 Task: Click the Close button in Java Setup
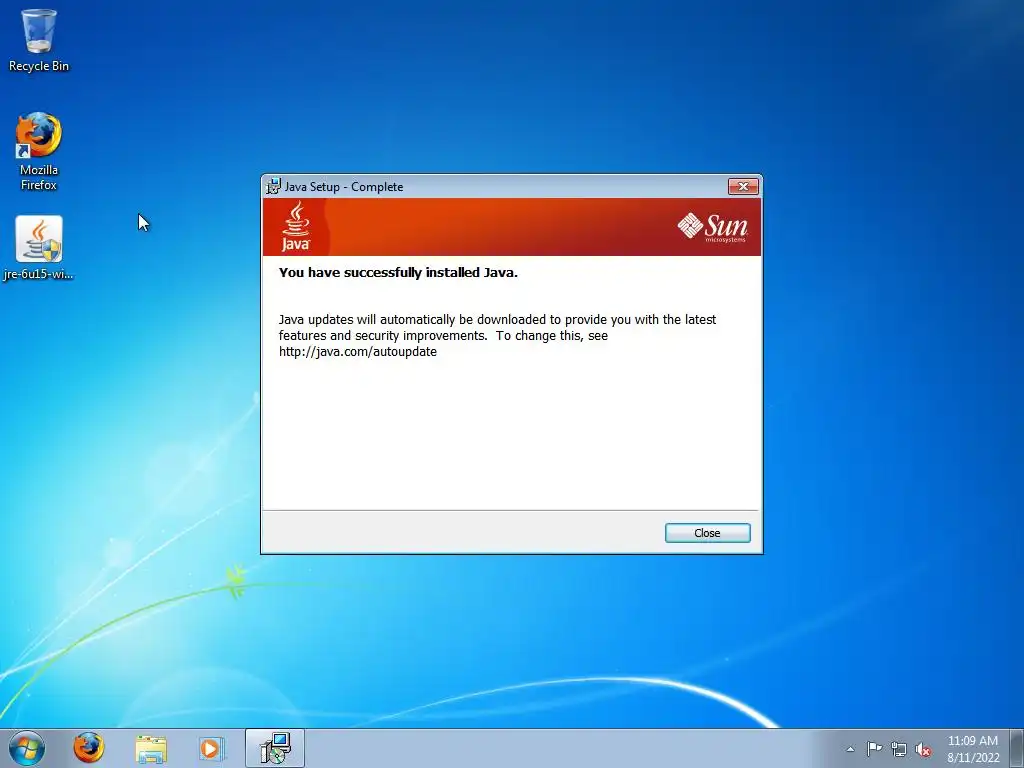[x=707, y=533]
